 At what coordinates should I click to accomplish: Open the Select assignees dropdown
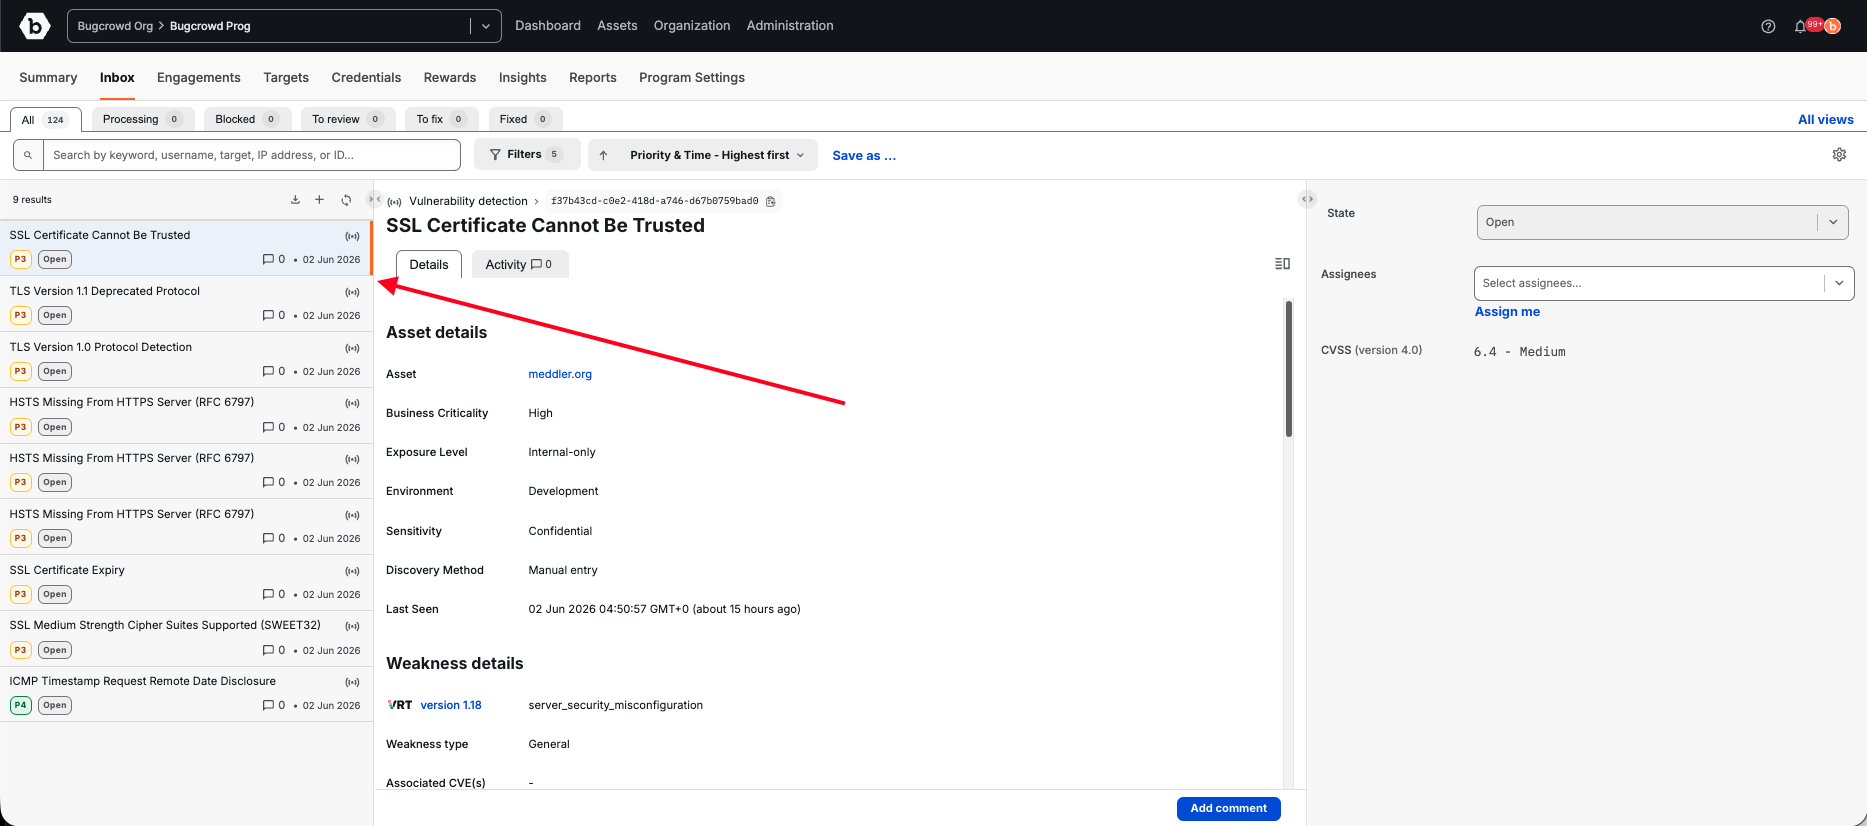point(1664,283)
